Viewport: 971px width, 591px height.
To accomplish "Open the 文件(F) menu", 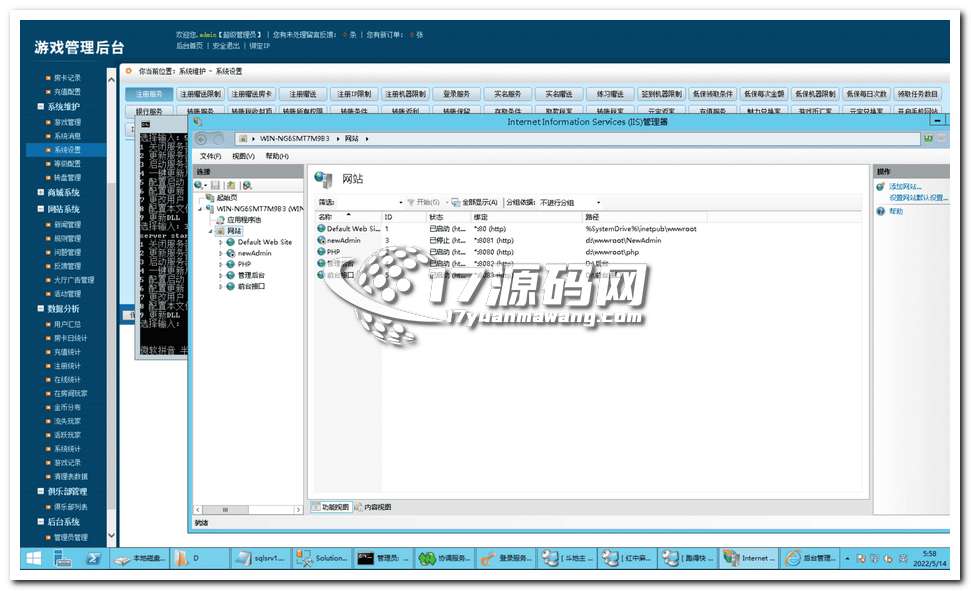I will pyautogui.click(x=210, y=156).
